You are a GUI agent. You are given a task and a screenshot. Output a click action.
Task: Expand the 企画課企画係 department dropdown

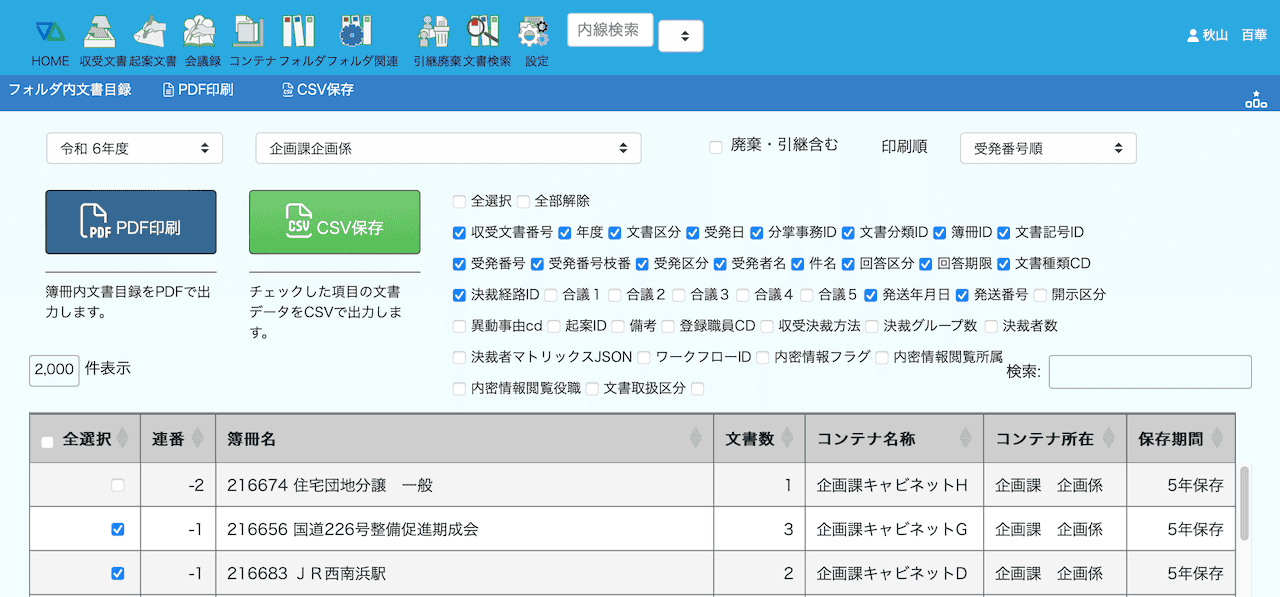click(448, 149)
